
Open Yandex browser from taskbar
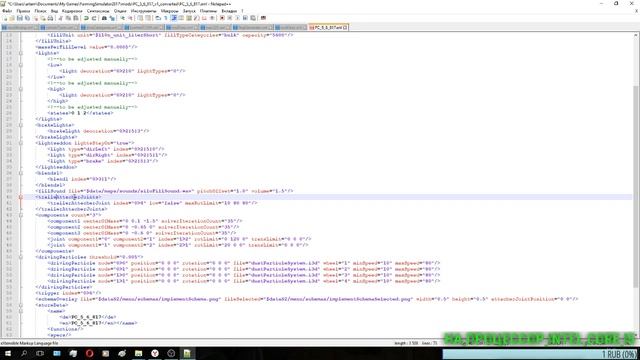click(x=155, y=353)
